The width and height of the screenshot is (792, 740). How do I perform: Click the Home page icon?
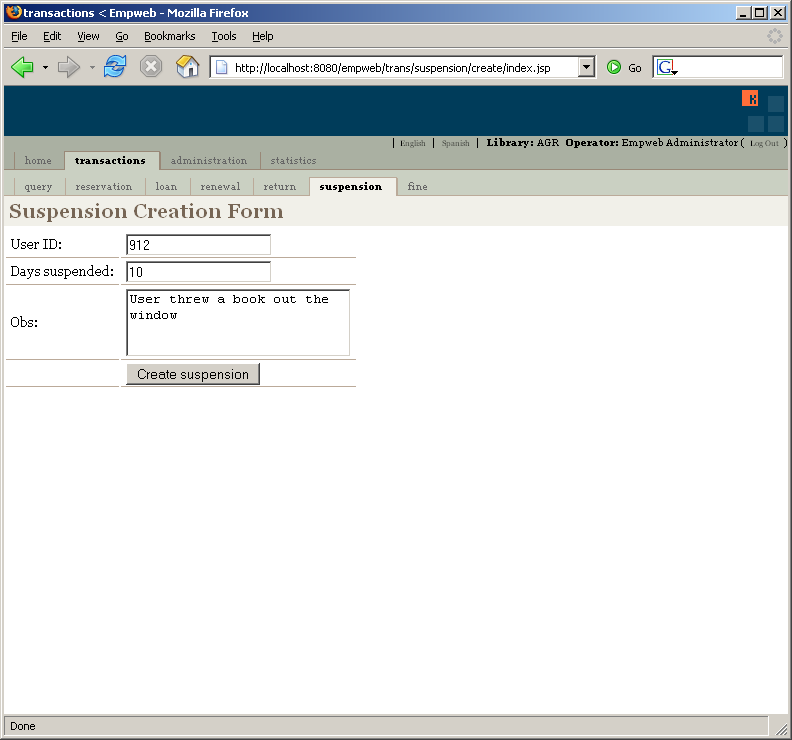tap(187, 67)
